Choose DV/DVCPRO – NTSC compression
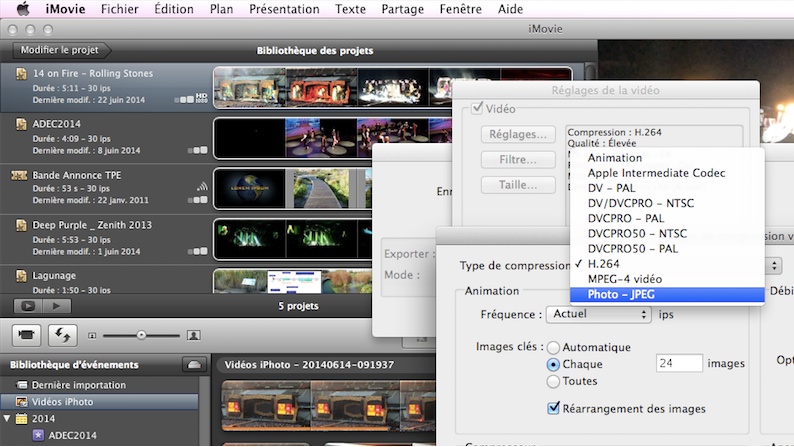 (x=667, y=204)
